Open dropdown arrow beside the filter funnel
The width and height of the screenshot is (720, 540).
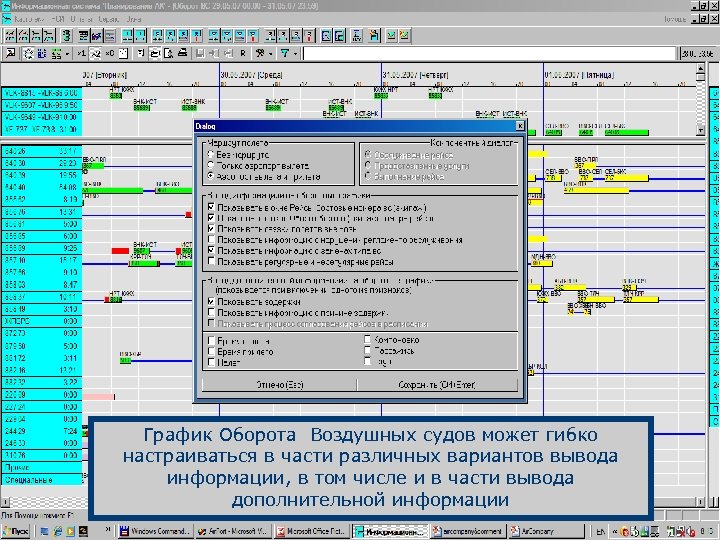295,54
